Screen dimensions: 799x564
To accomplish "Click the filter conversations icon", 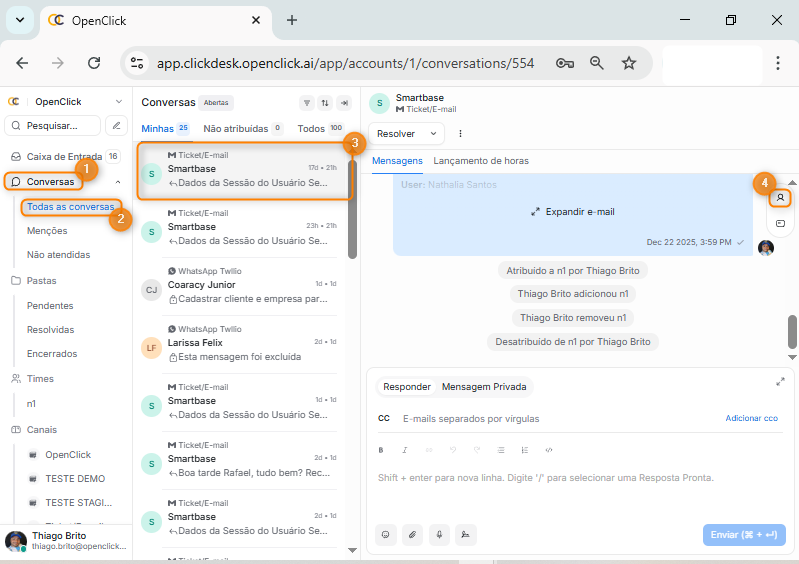I will click(306, 103).
